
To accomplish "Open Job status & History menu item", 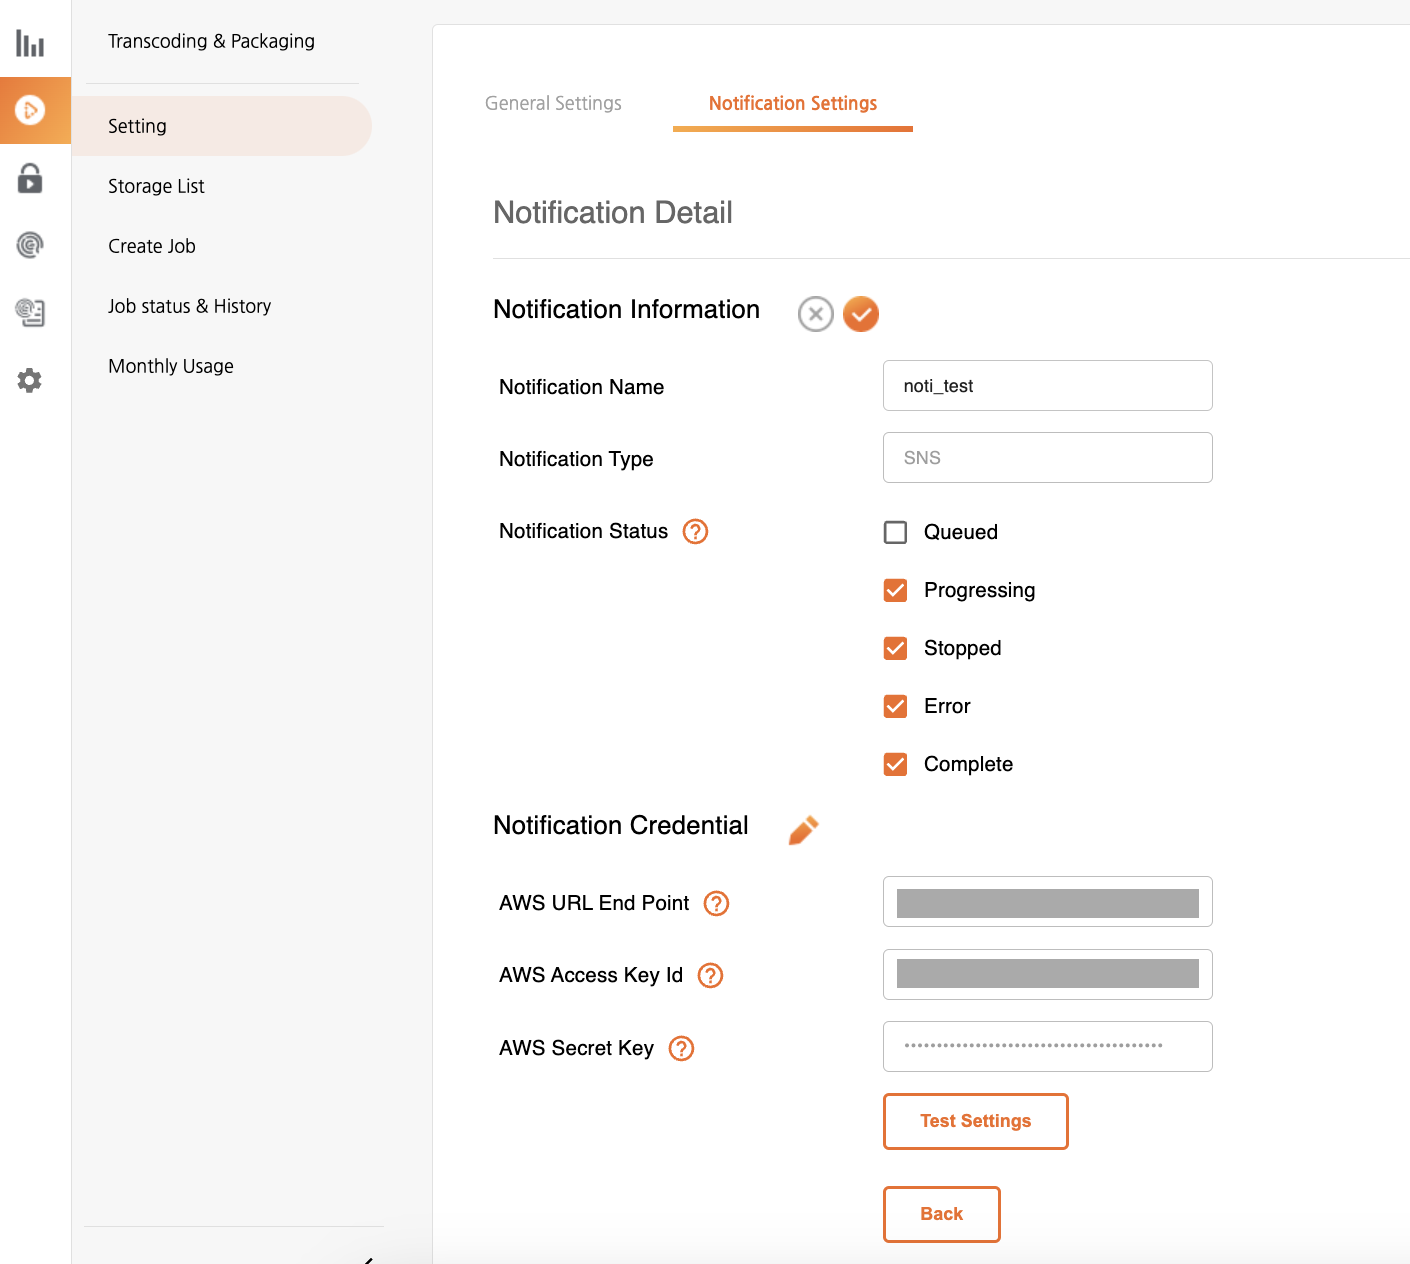I will point(189,306).
